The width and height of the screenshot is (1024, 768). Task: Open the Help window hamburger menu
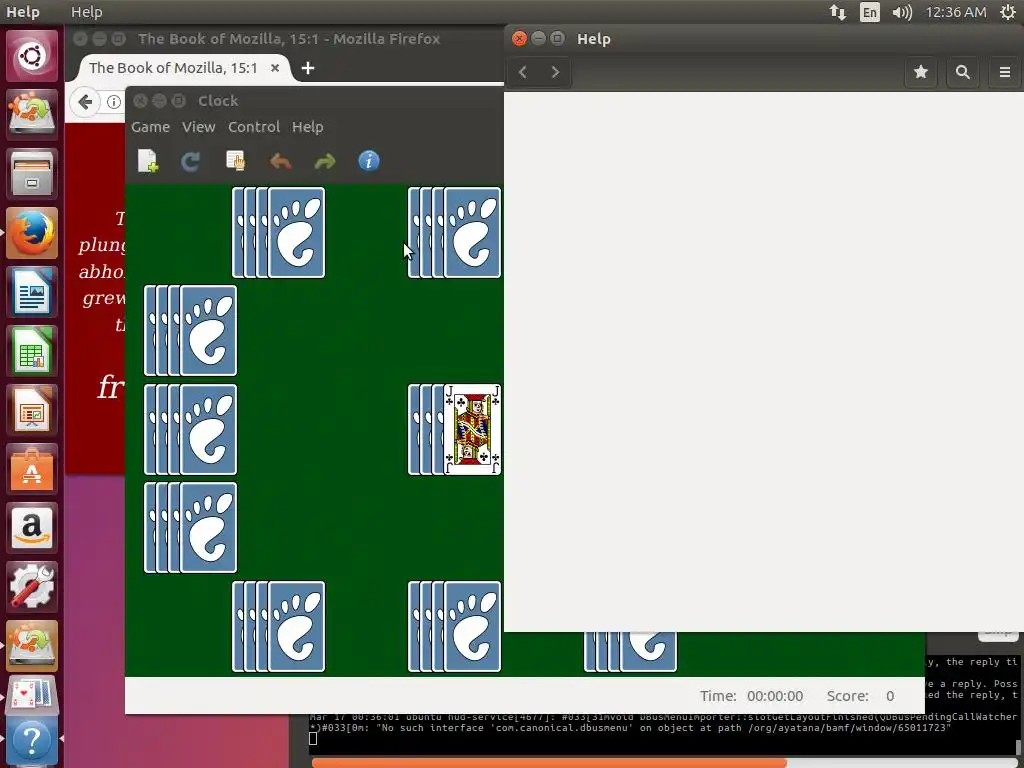(1005, 72)
